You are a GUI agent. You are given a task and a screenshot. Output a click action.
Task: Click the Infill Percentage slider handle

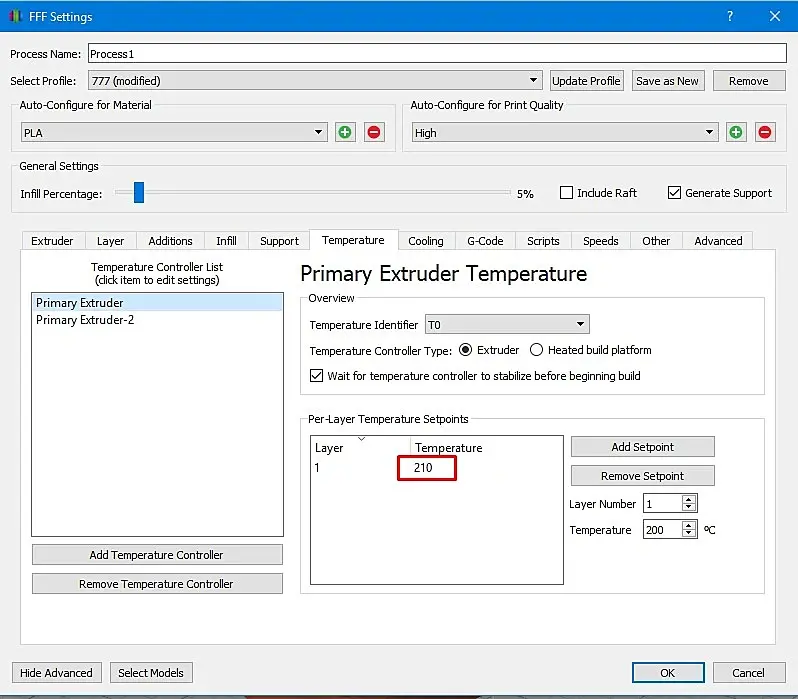coord(139,192)
